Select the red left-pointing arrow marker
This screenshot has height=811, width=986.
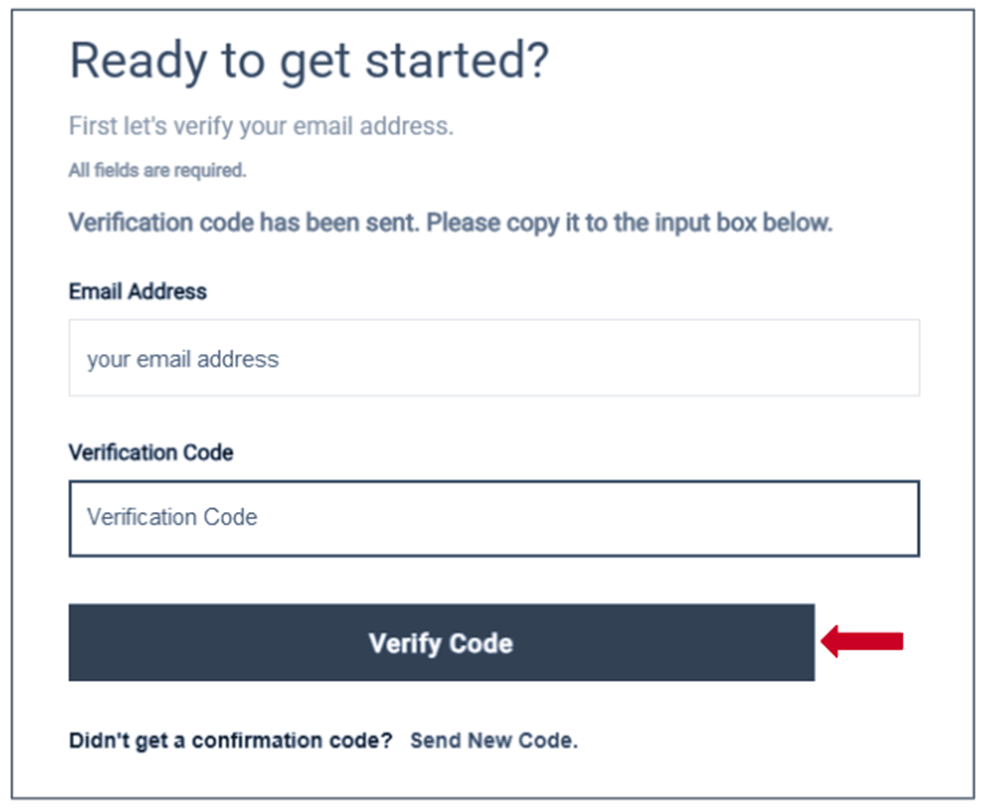[x=861, y=642]
